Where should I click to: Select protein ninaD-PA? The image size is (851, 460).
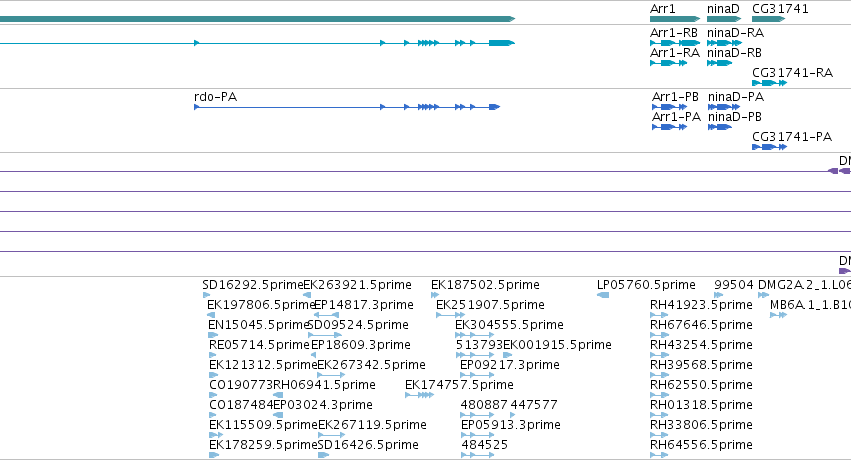click(x=736, y=97)
